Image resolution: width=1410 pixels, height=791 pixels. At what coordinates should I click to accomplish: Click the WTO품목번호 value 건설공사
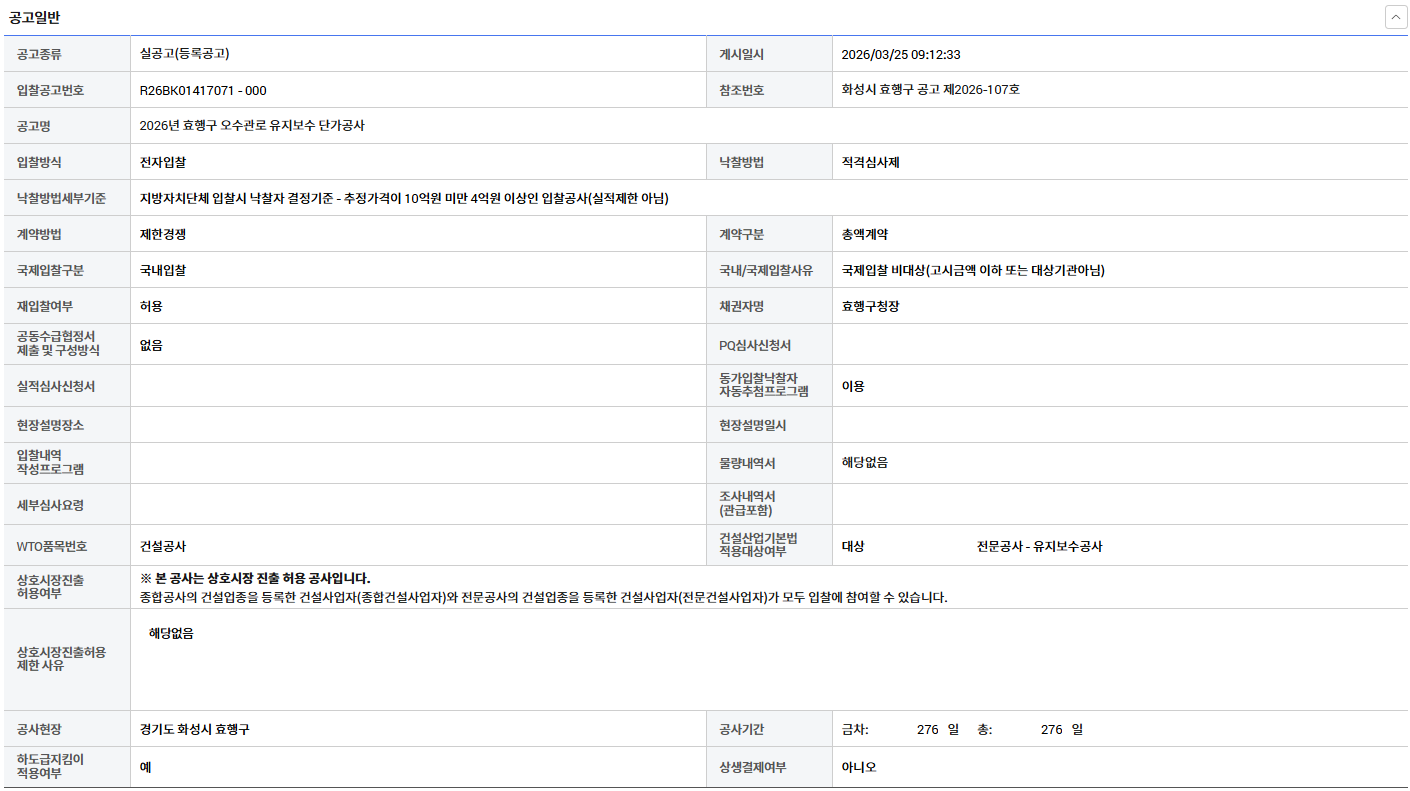163,546
